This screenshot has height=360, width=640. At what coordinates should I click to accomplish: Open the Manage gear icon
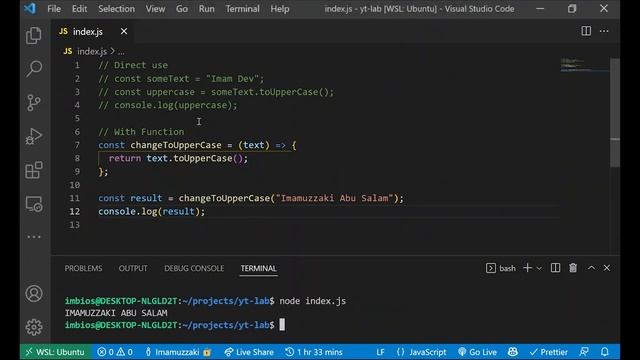[34, 327]
